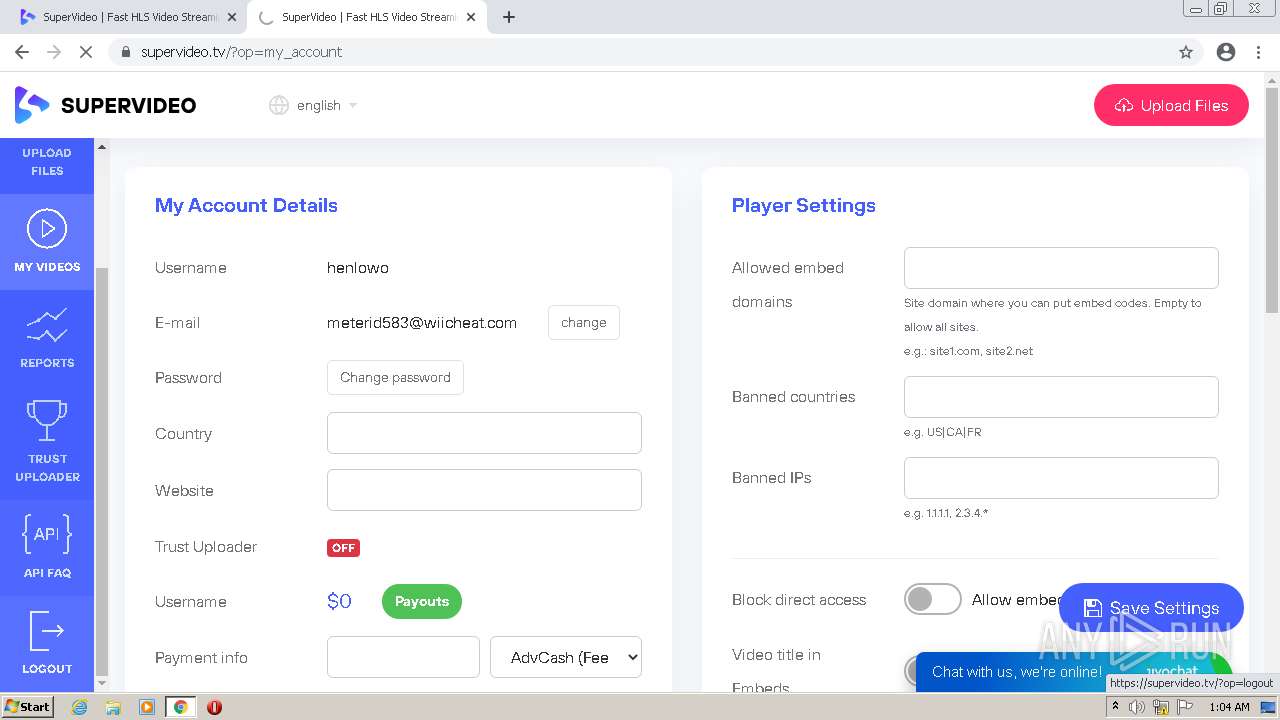Click the browser back arrow
Screen dimensions: 1280x720
click(x=22, y=52)
